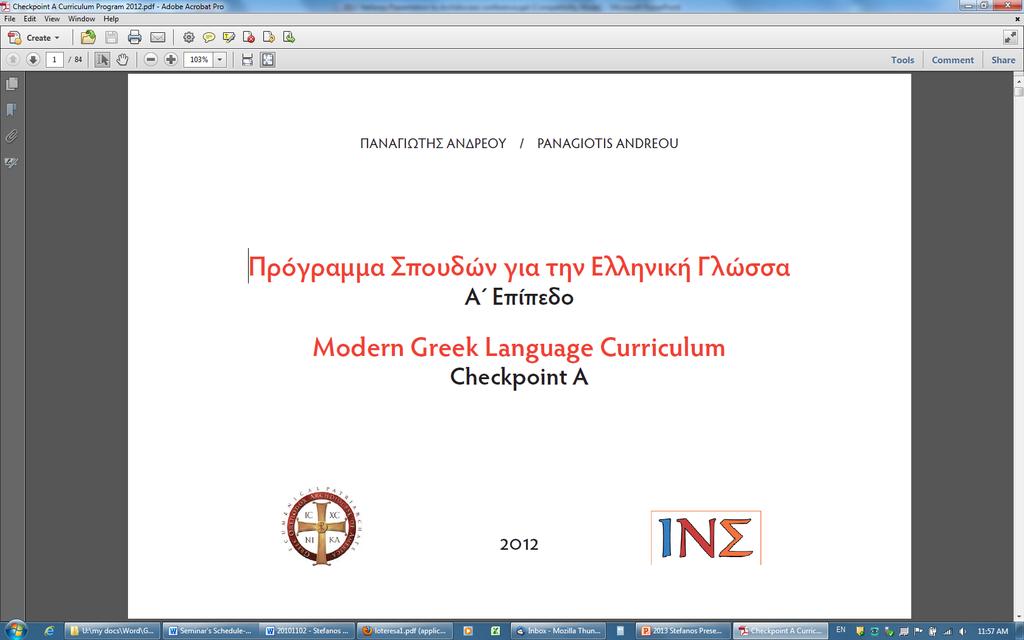Switch to U:\my docs\Word folder window
Viewport: 1024px width, 640px height.
[112, 631]
